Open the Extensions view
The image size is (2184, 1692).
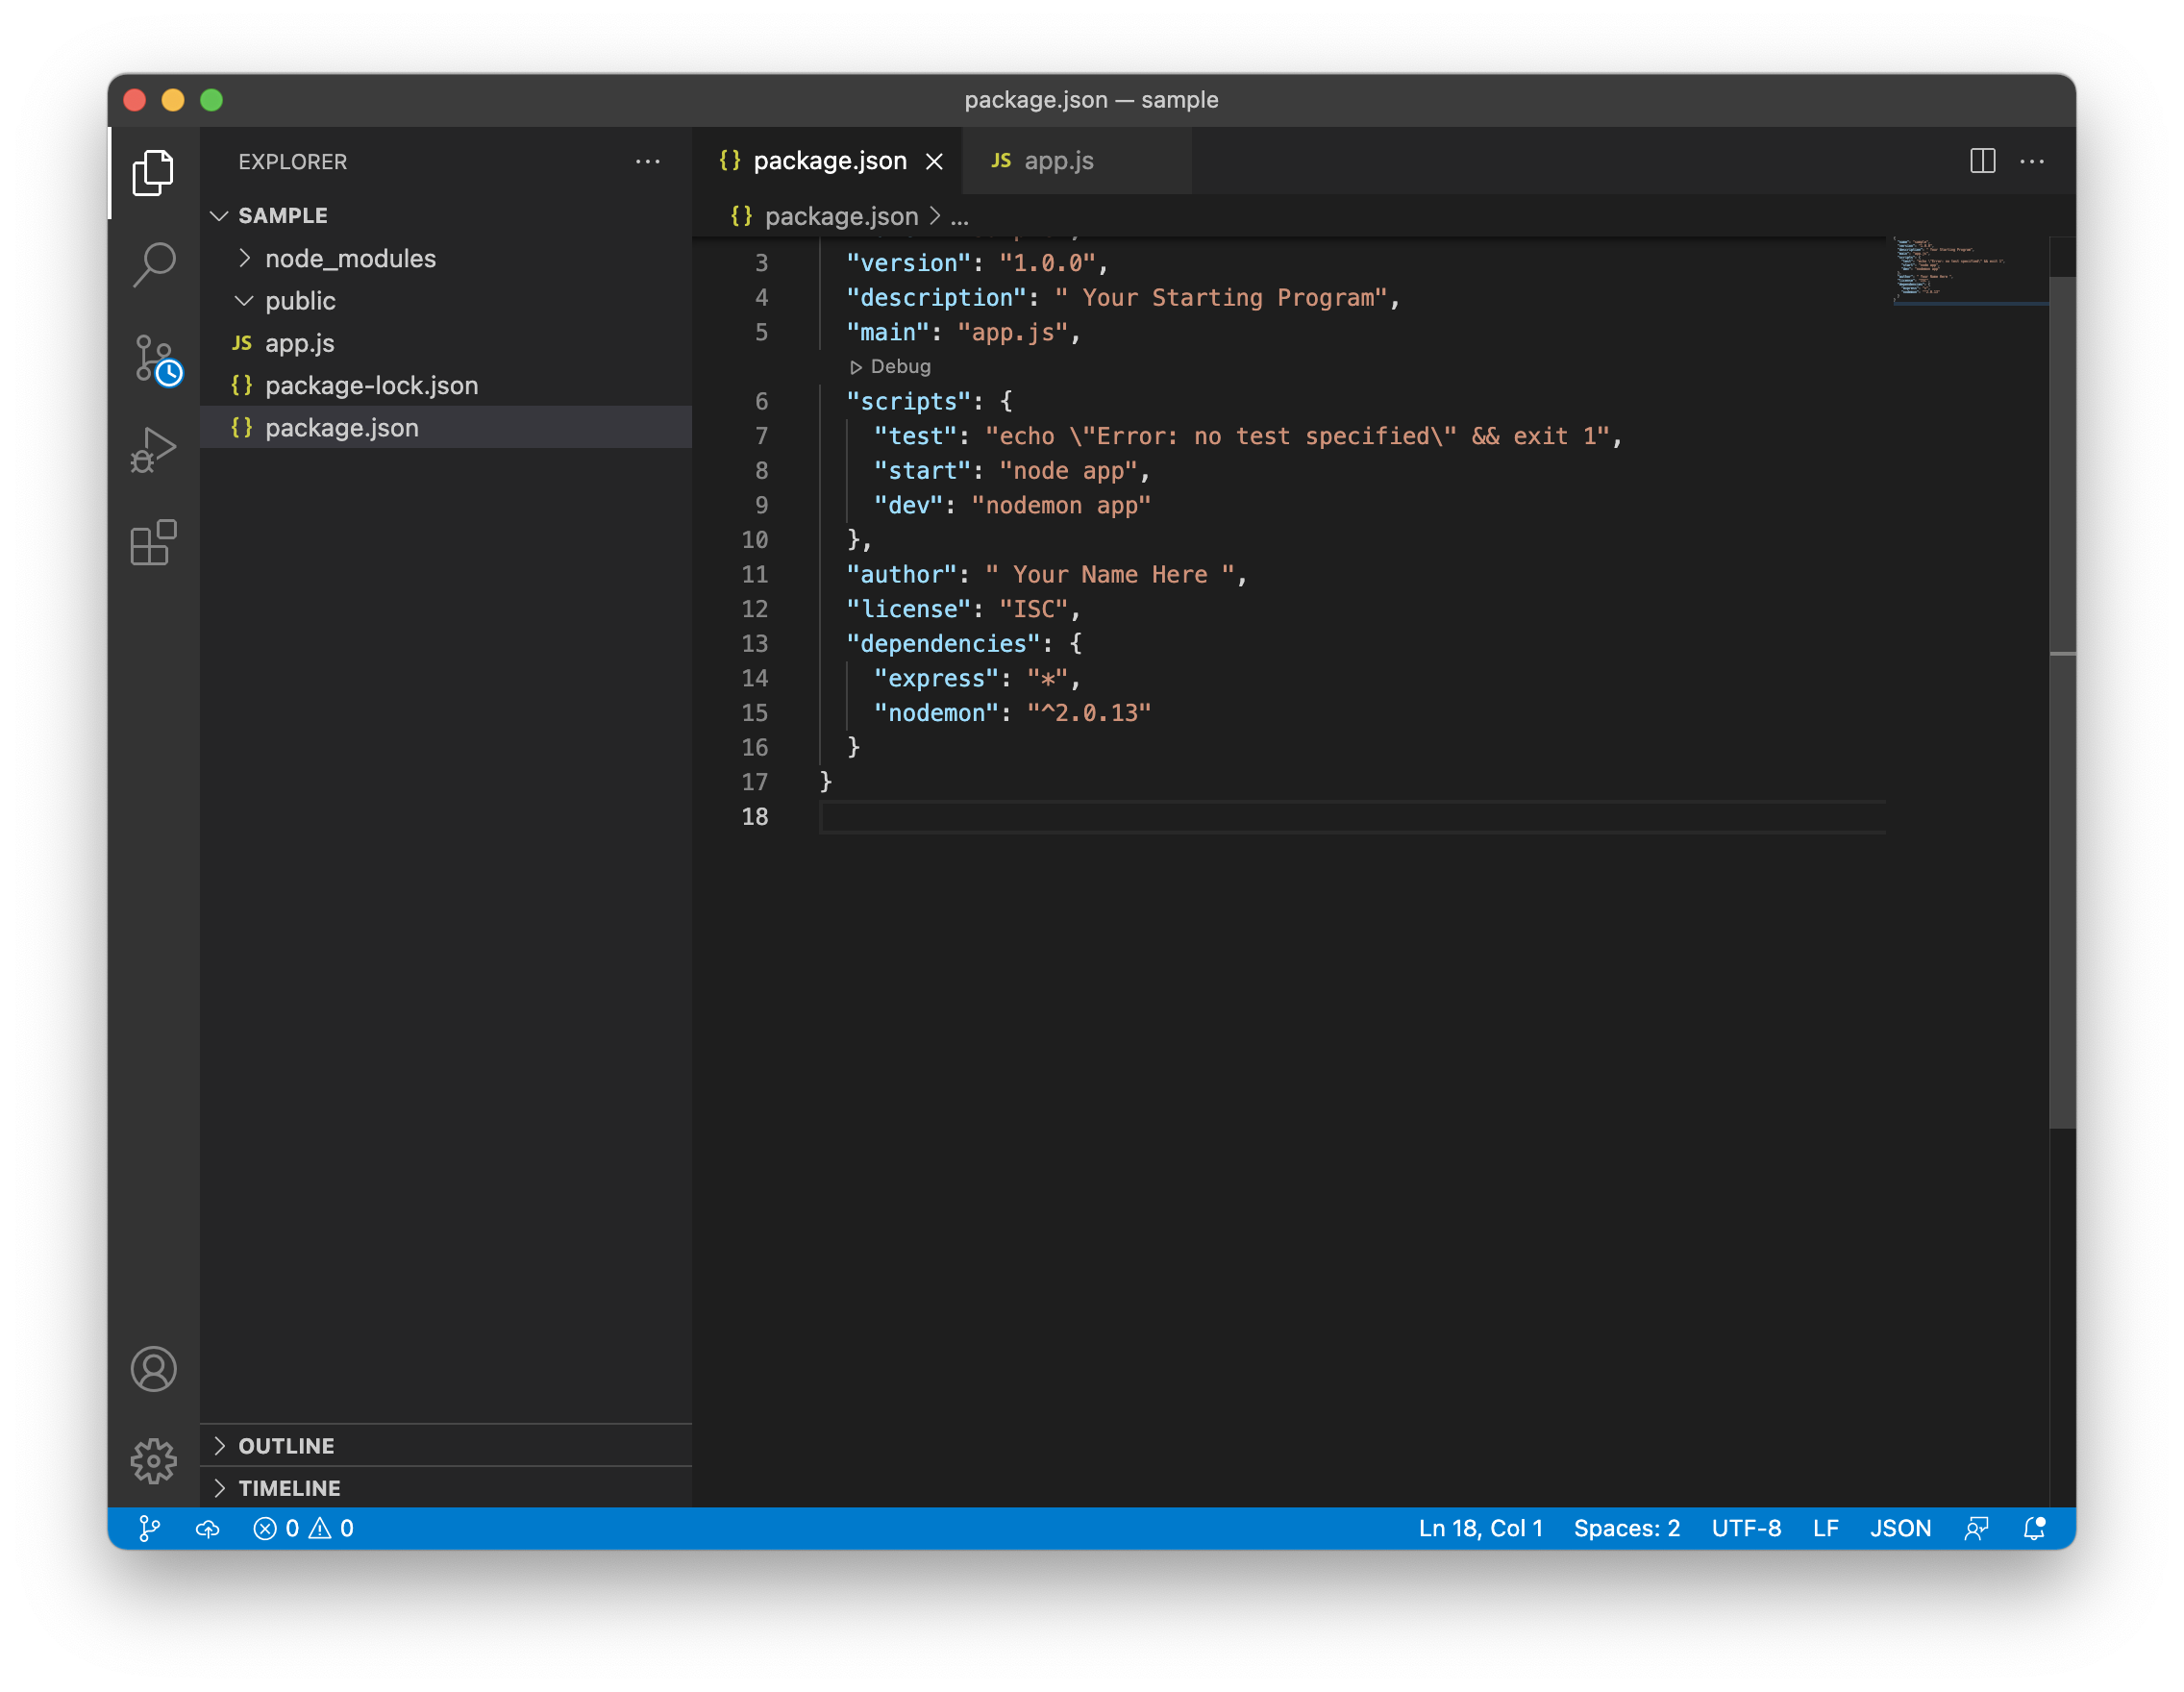(154, 543)
